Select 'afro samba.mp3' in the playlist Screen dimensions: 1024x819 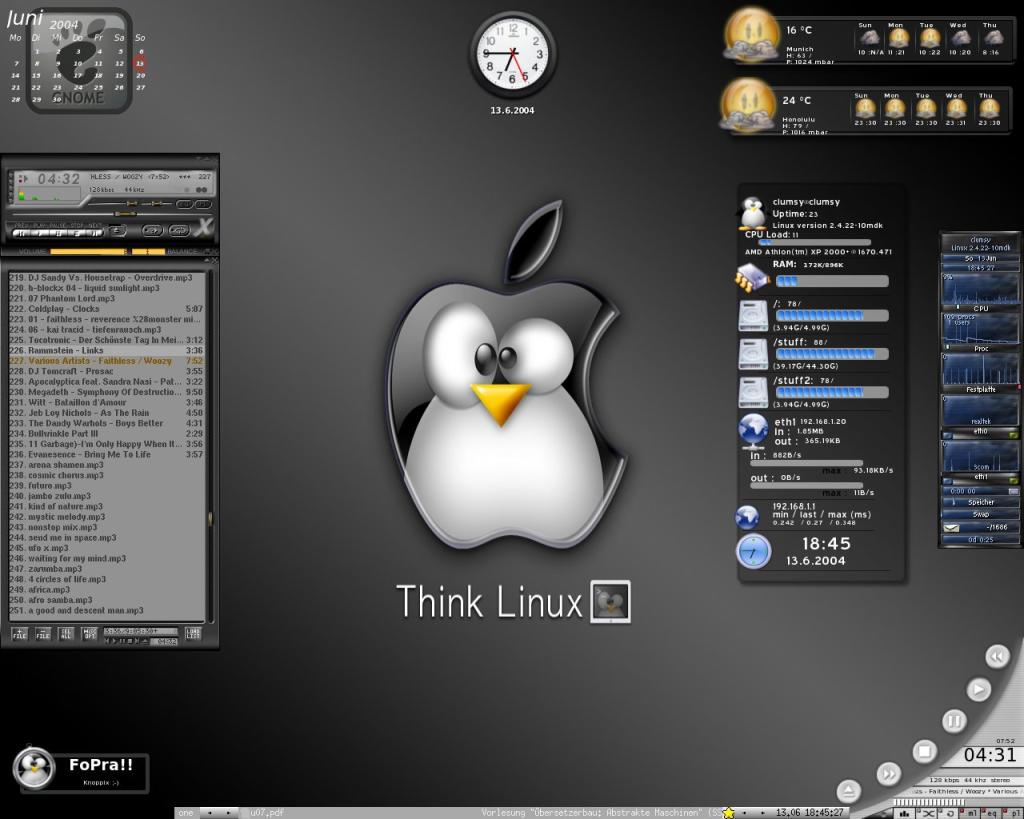[x=106, y=600]
